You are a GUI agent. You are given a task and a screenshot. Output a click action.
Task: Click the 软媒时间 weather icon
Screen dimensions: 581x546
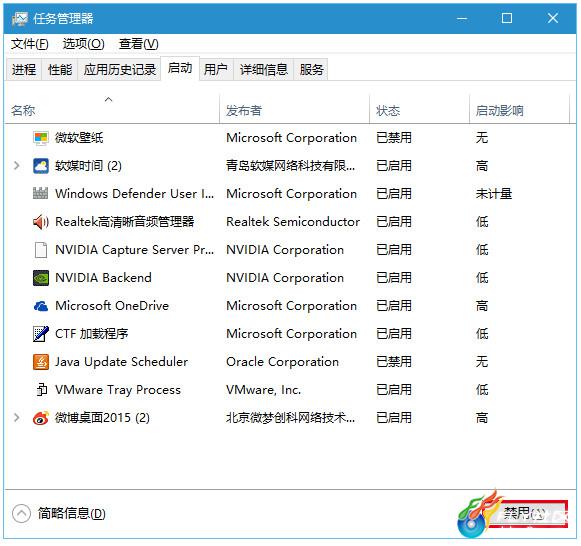click(41, 166)
